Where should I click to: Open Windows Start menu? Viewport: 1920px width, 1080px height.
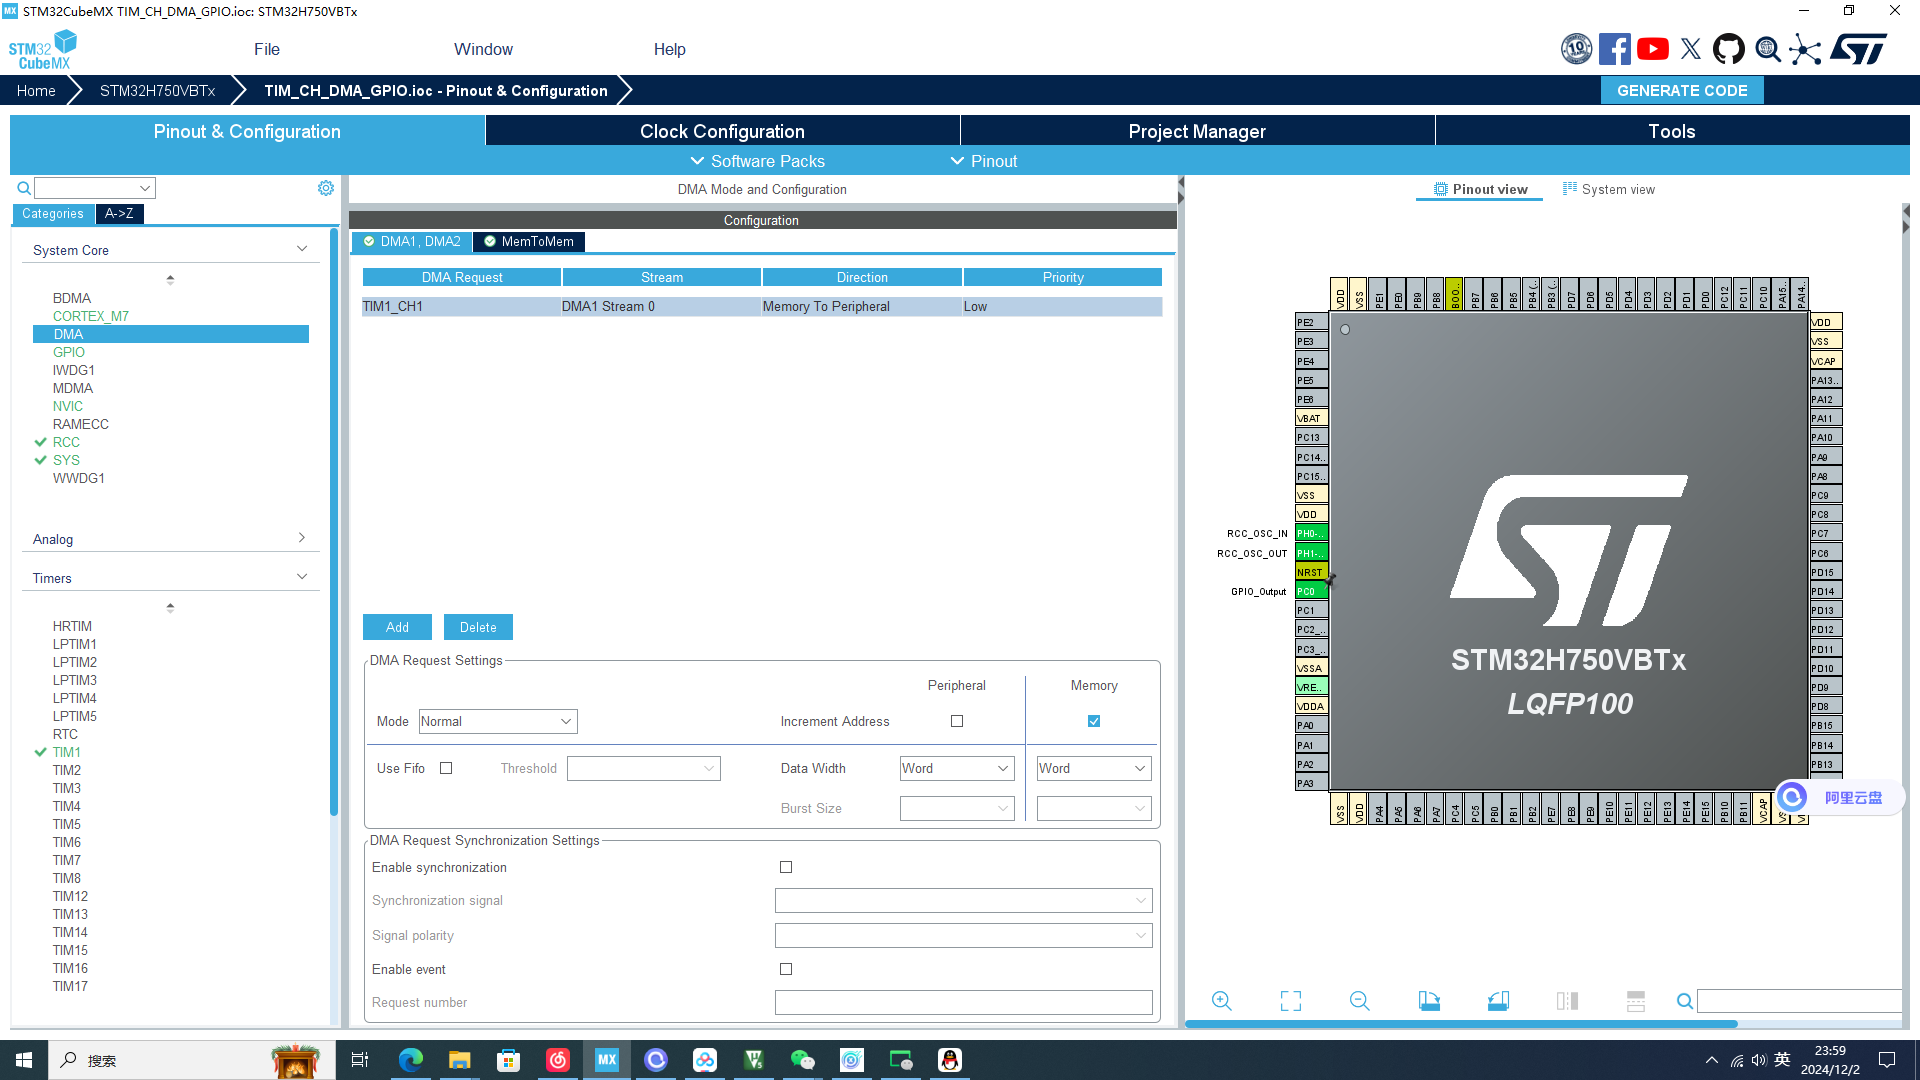24,1060
